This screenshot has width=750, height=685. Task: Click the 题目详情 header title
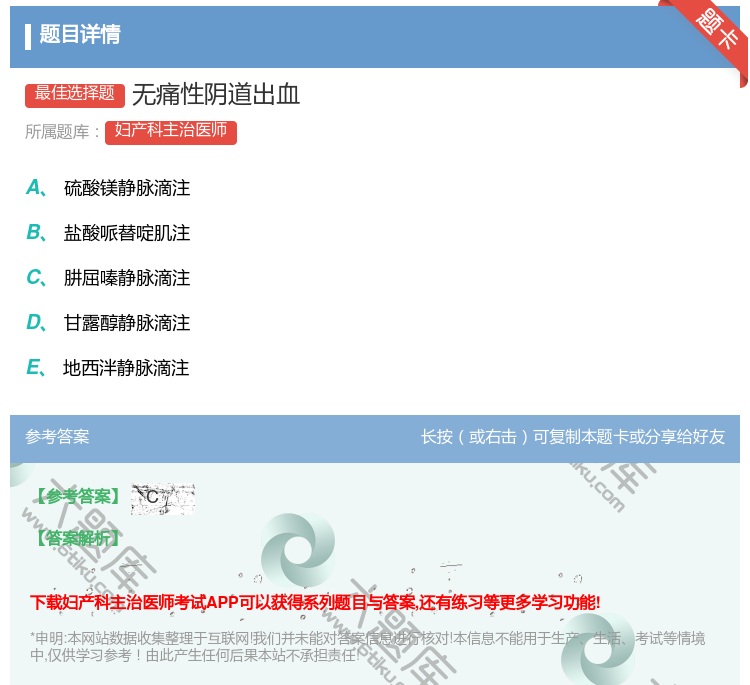pos(80,34)
